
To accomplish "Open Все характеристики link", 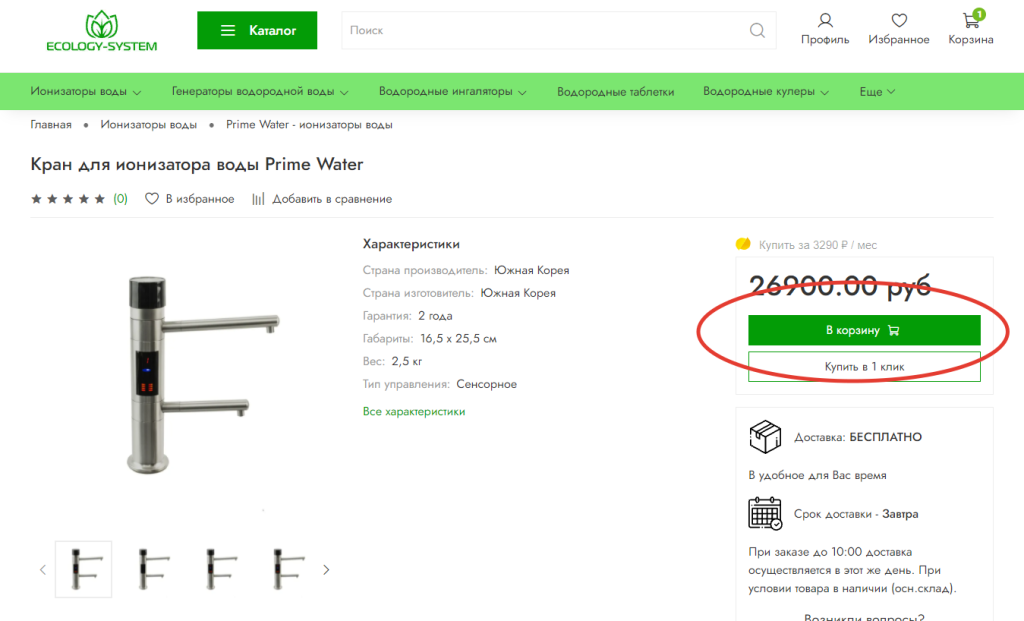I will coord(414,411).
